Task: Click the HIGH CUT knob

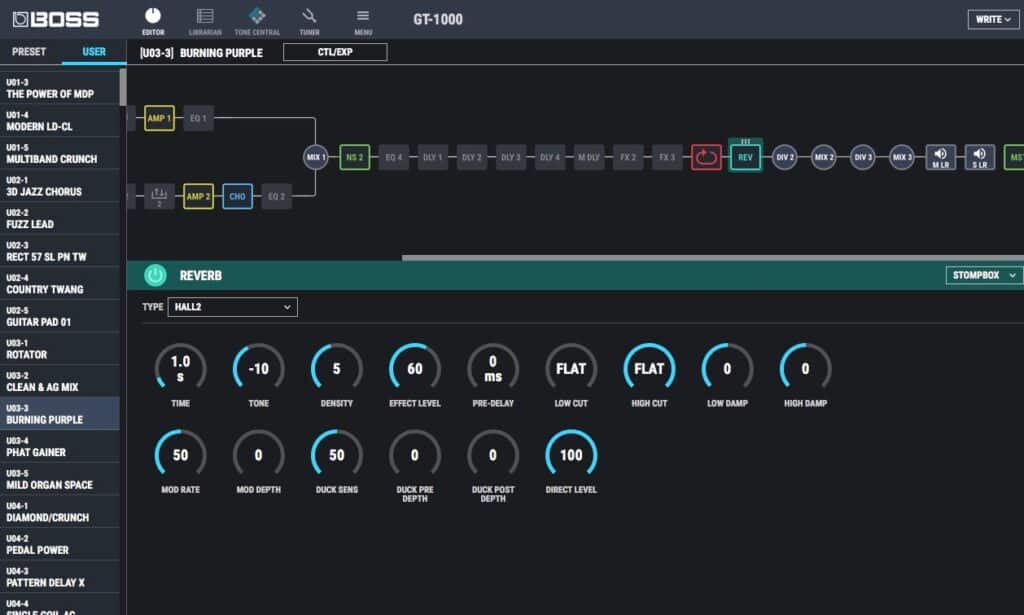Action: 649,369
